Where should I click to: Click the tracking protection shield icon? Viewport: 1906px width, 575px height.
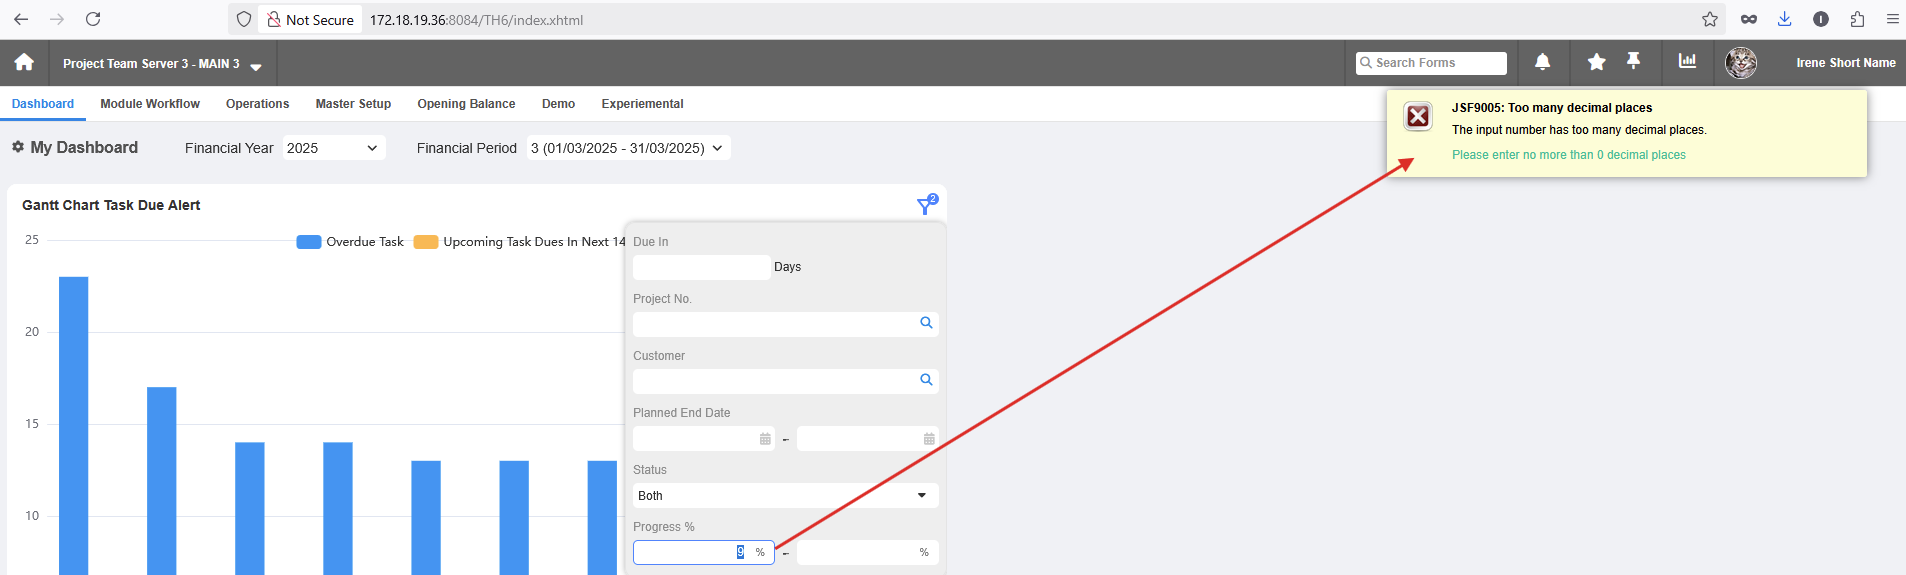244,19
